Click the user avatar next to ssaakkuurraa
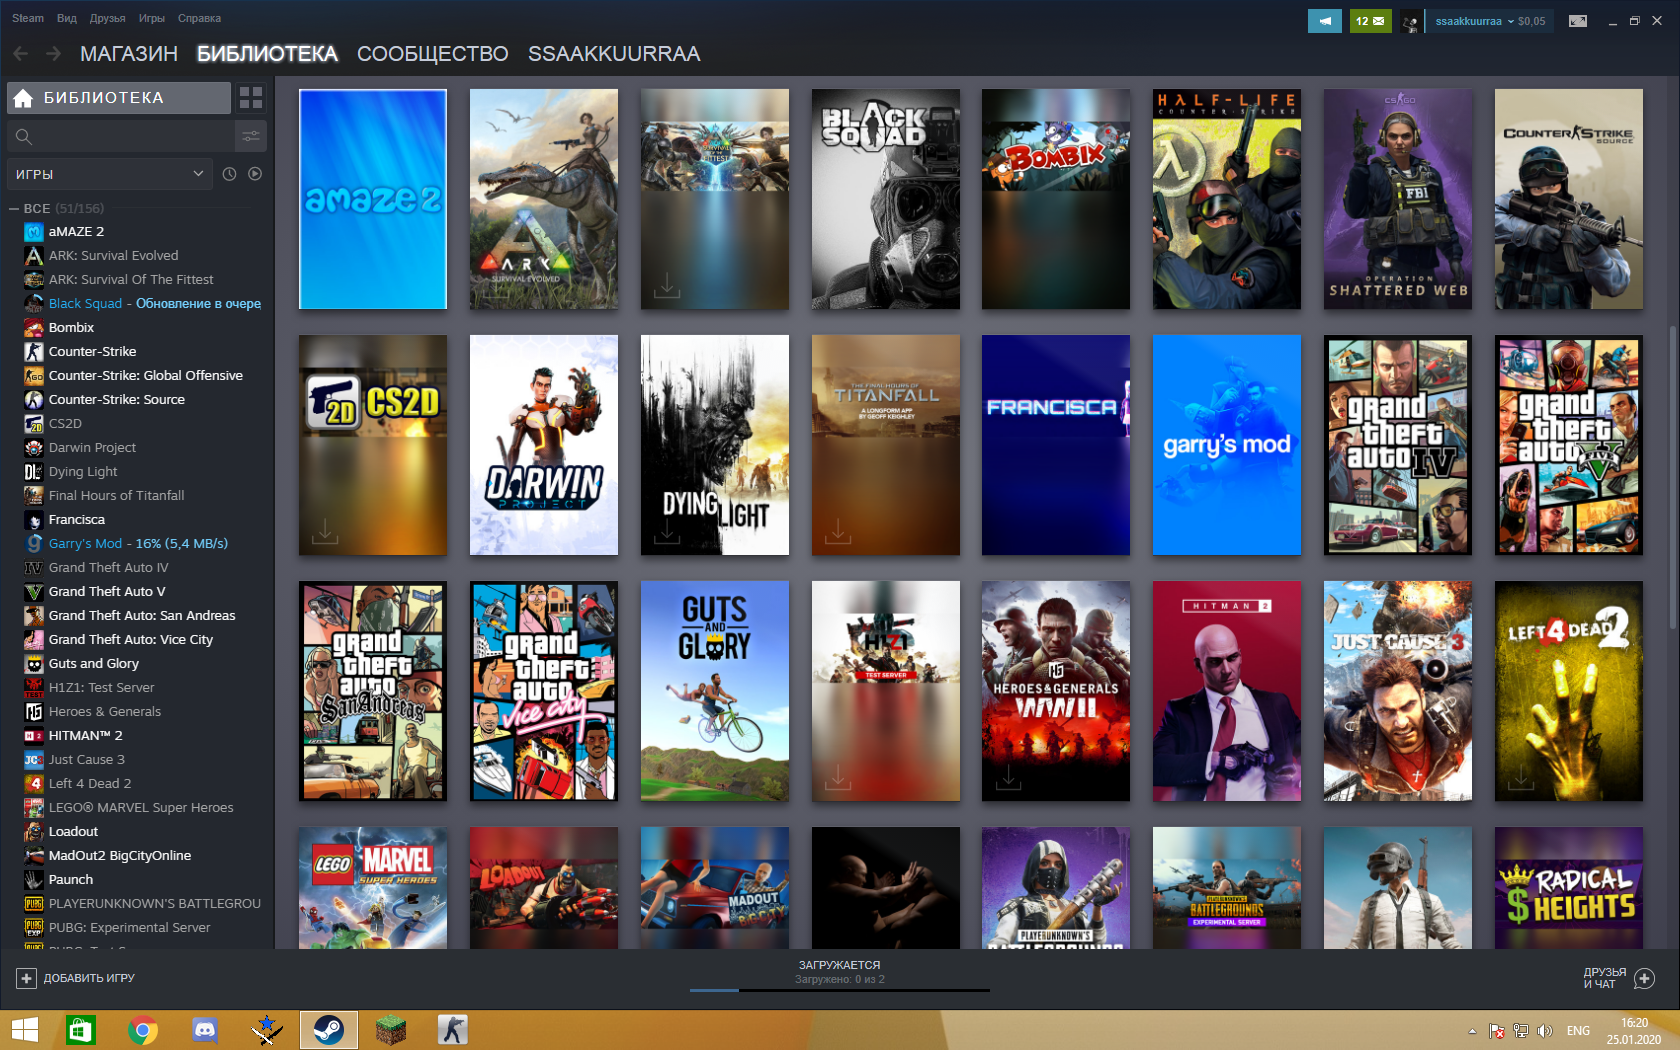This screenshot has height=1050, width=1680. click(x=1411, y=21)
